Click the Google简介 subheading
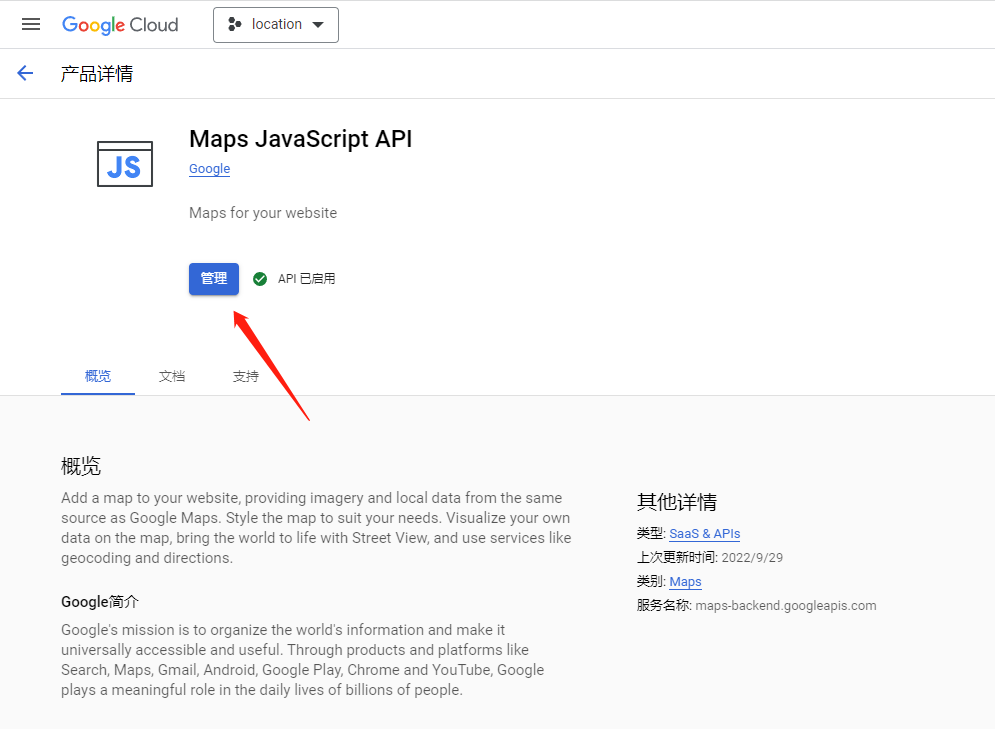Image resolution: width=995 pixels, height=729 pixels. coord(100,601)
